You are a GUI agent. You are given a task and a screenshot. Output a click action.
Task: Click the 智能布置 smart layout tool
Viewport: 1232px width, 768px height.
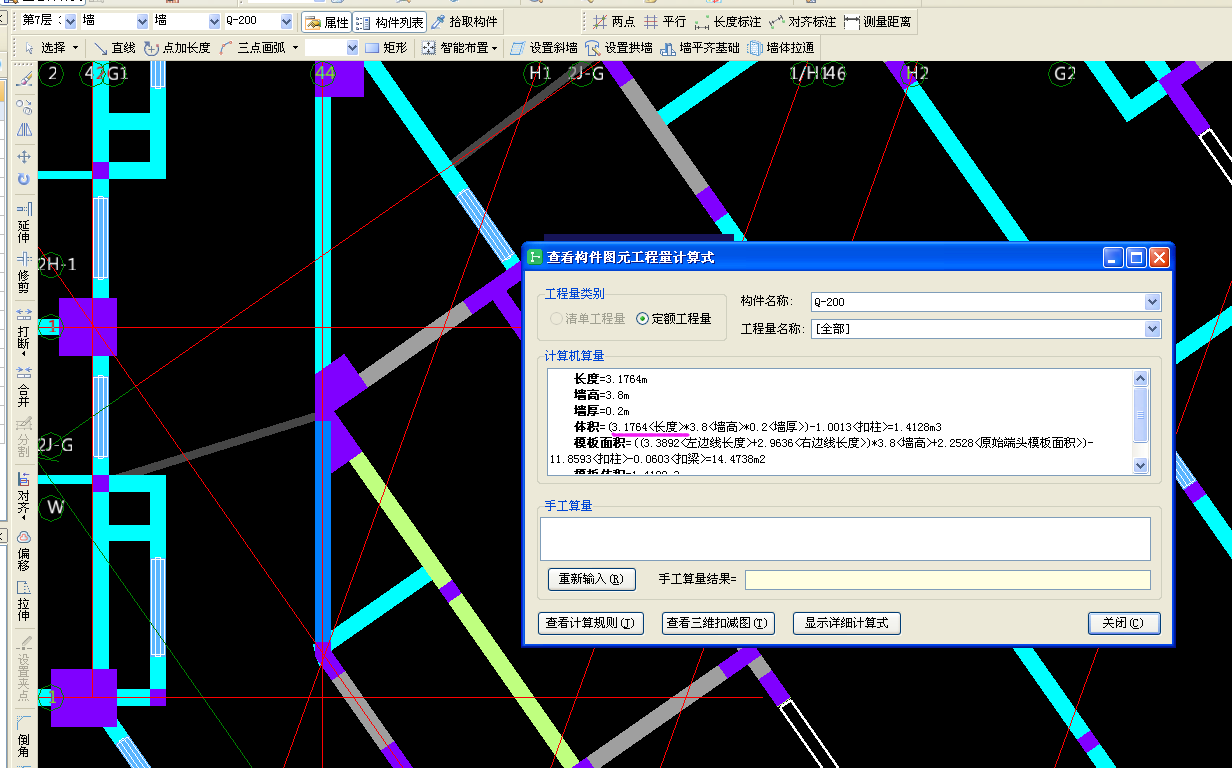[459, 48]
